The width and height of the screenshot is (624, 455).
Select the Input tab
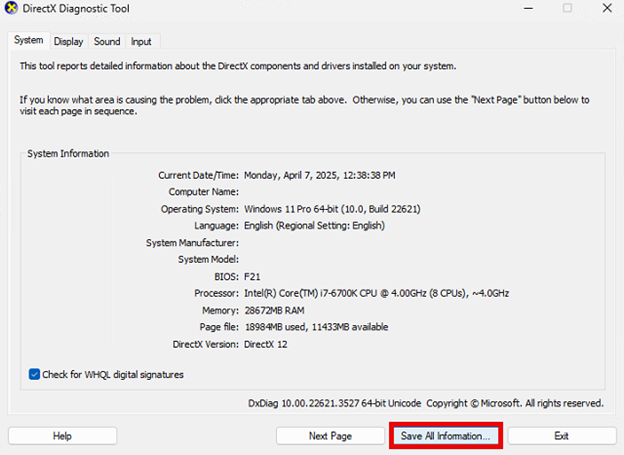pos(141,41)
